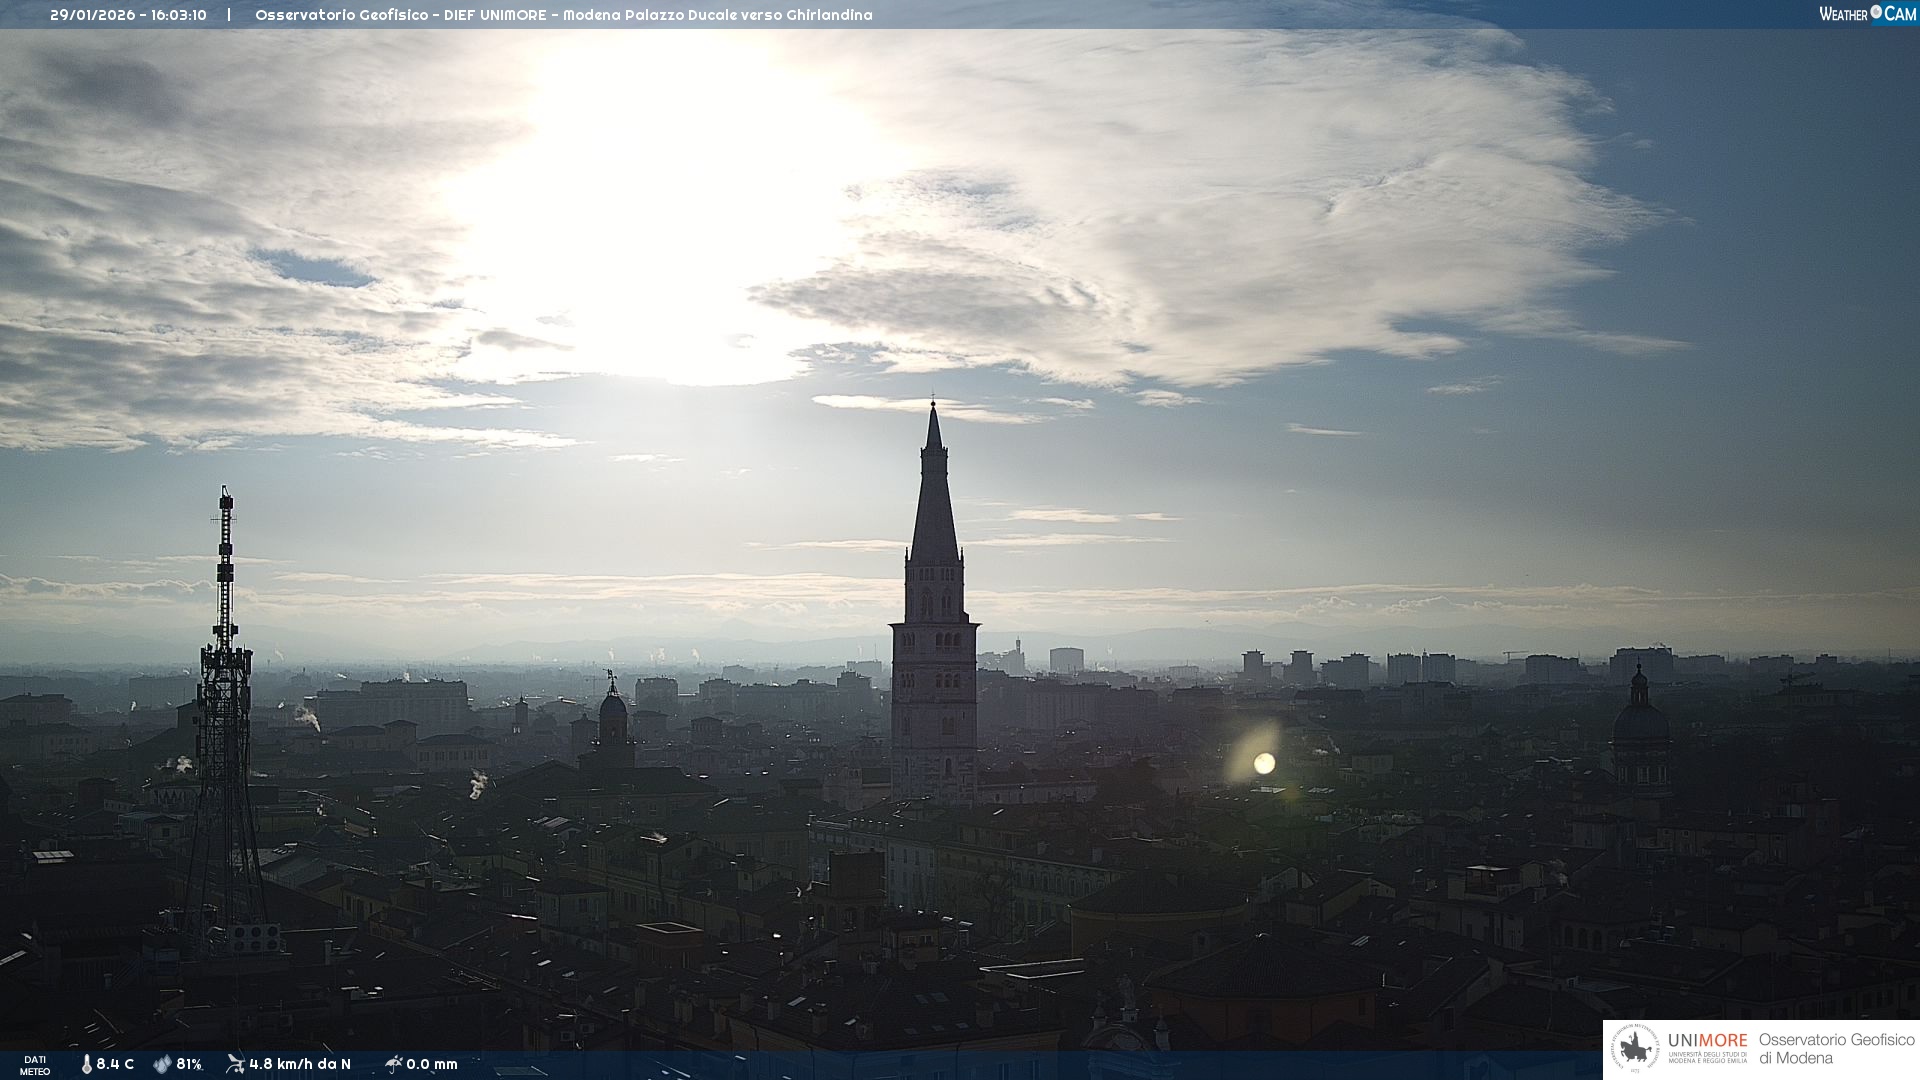Click the bright lens flare spot
This screenshot has width=1920, height=1080.
tap(1264, 763)
